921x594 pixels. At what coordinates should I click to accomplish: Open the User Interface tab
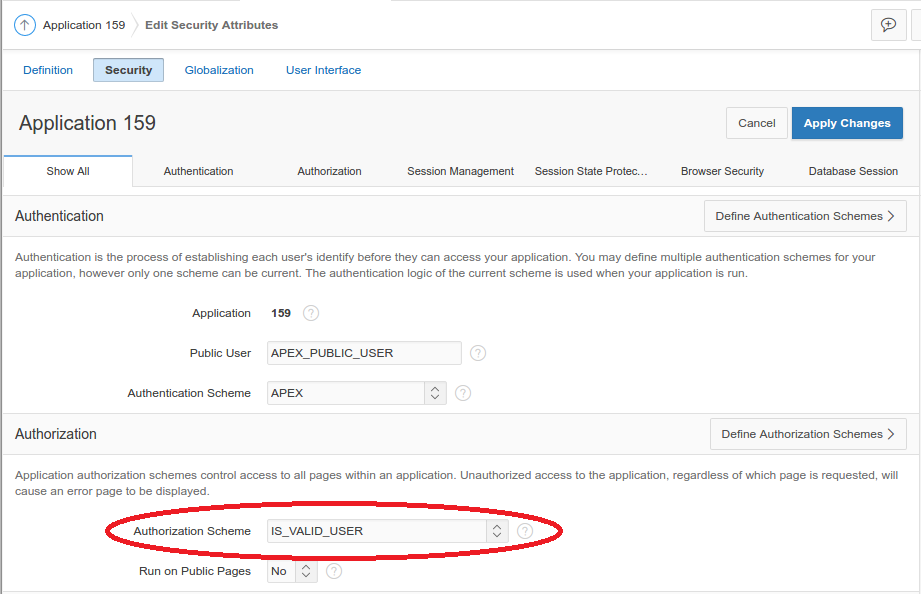[323, 70]
